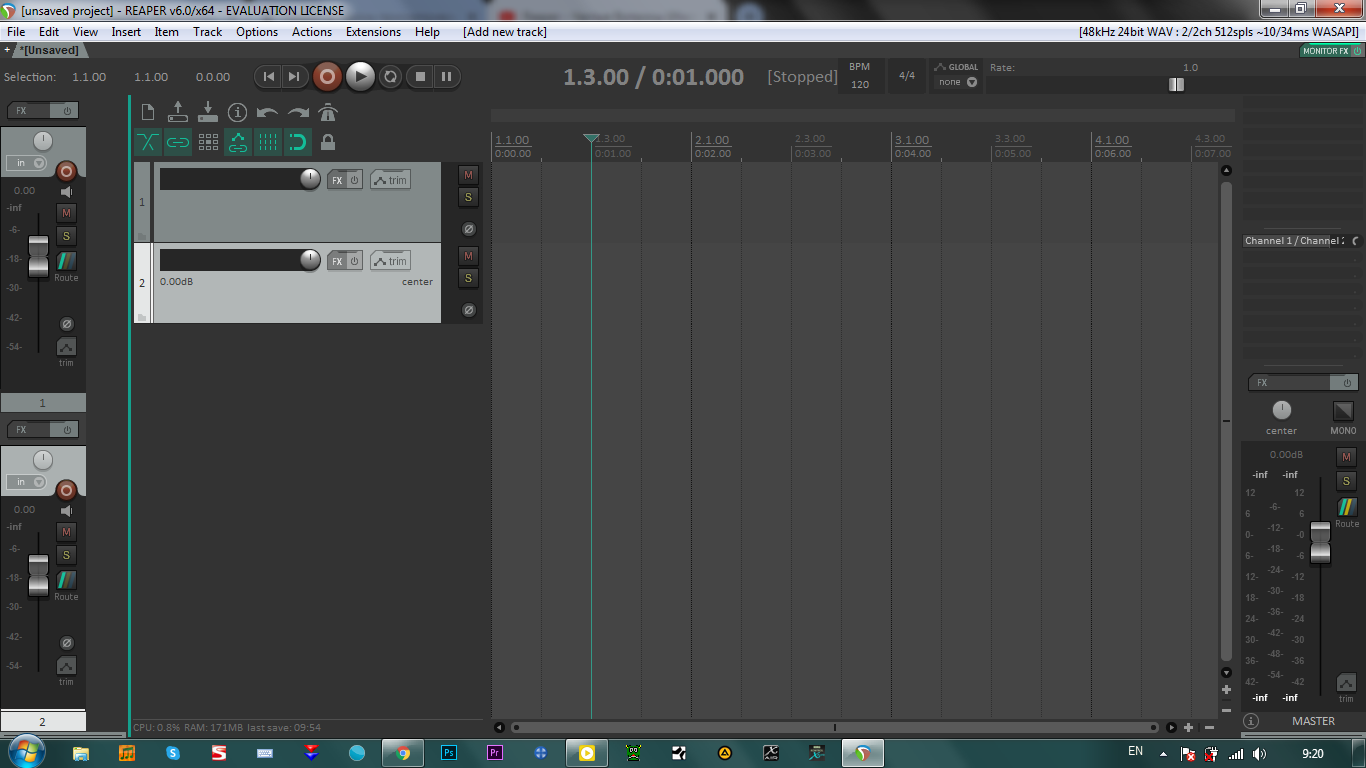This screenshot has width=1366, height=768.
Task: Open the File menu
Action: click(x=16, y=32)
